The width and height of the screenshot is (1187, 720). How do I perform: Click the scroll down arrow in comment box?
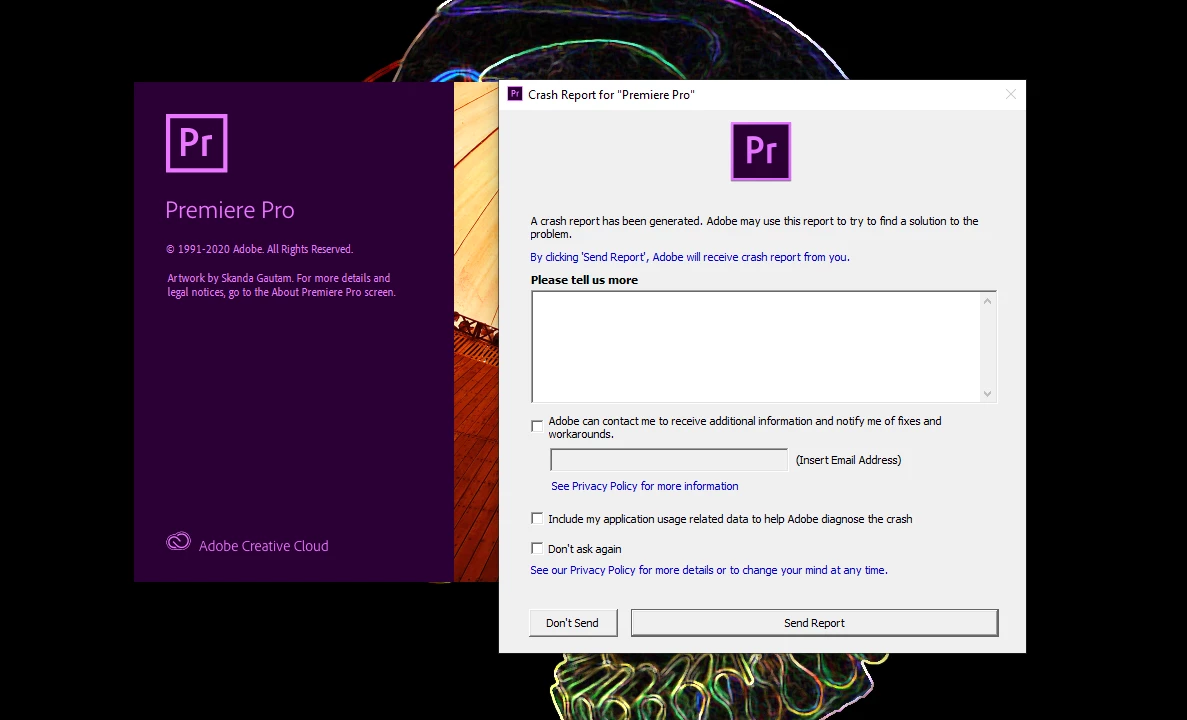(x=987, y=393)
